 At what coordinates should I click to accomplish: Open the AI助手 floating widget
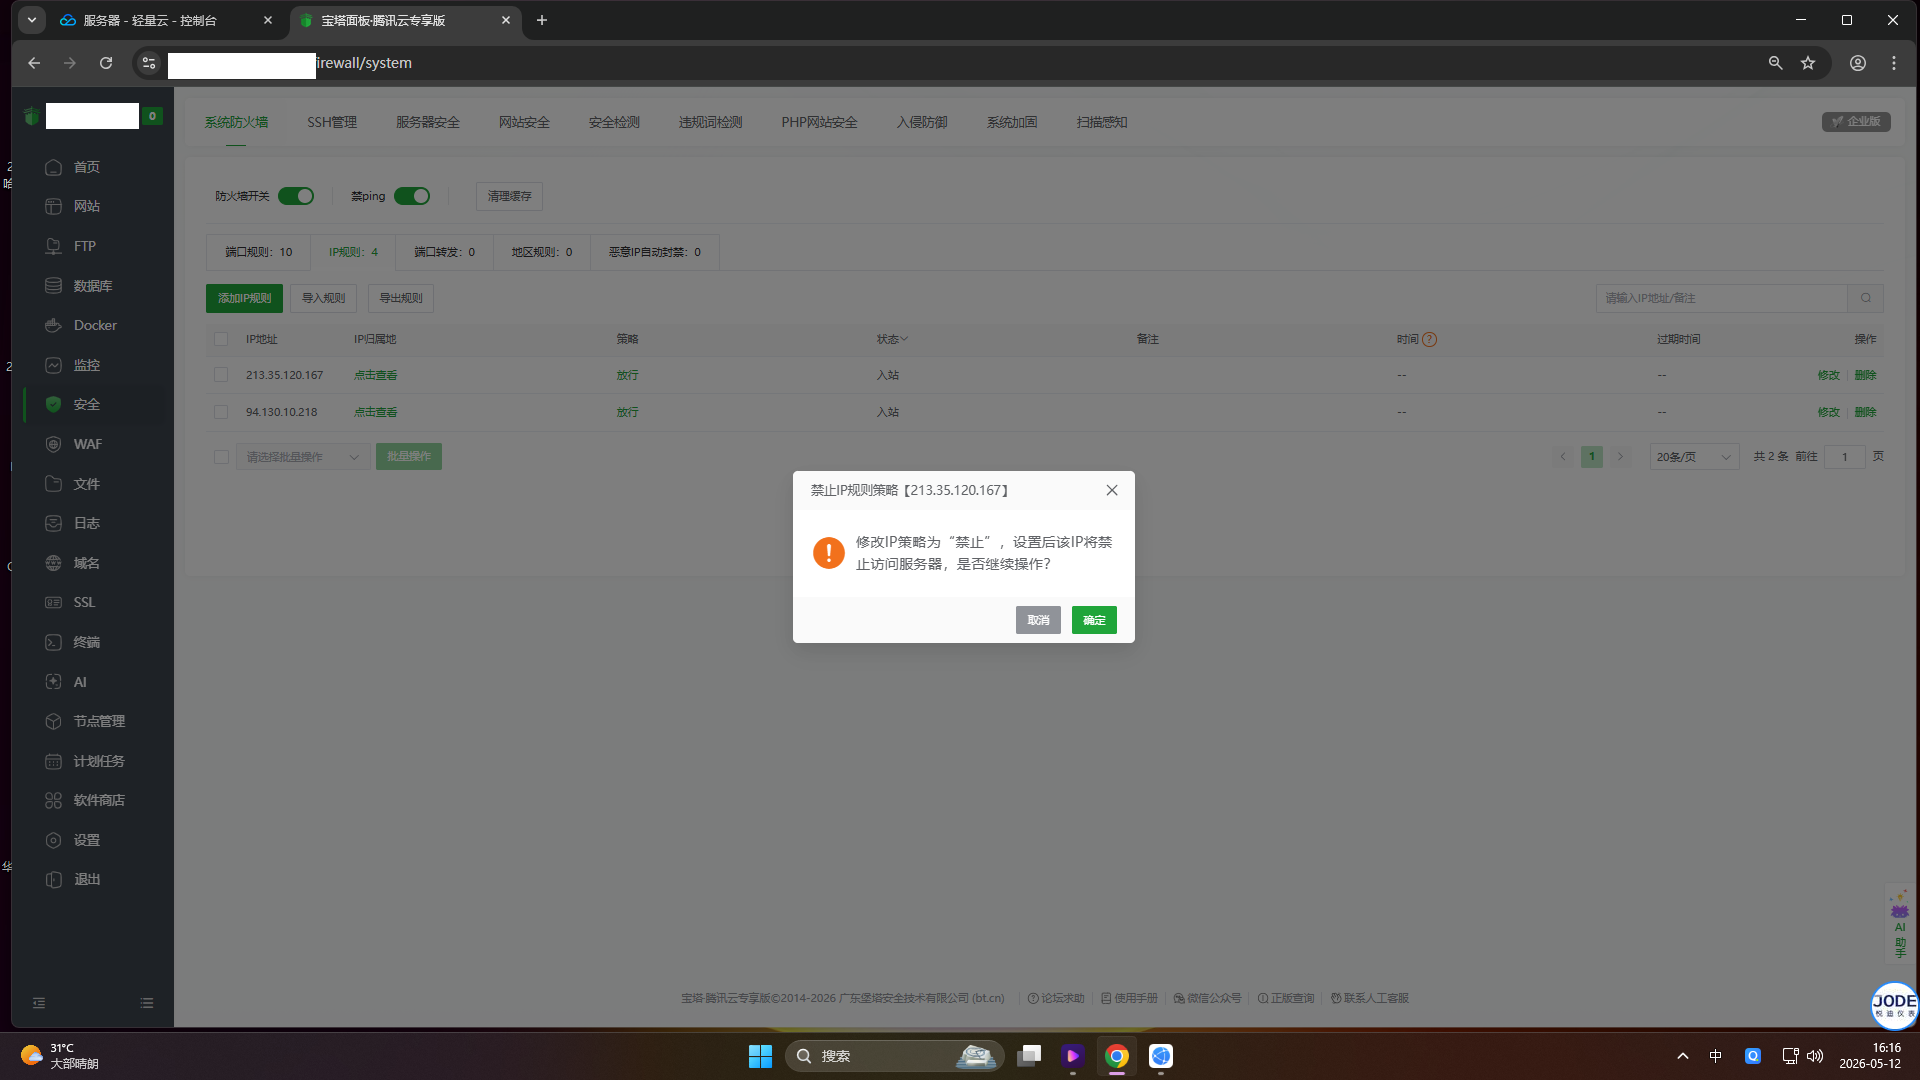1900,925
